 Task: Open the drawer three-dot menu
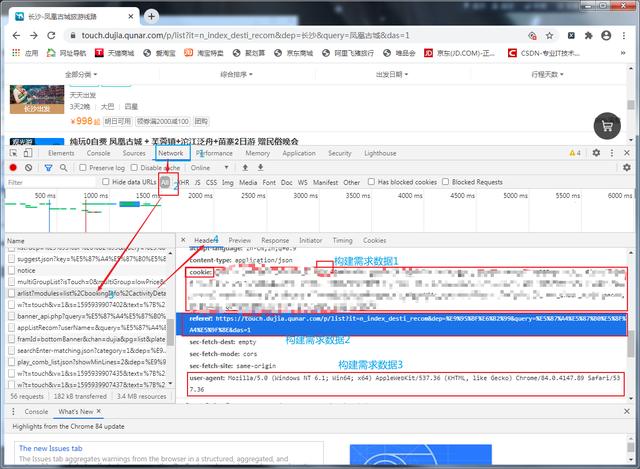point(13,411)
